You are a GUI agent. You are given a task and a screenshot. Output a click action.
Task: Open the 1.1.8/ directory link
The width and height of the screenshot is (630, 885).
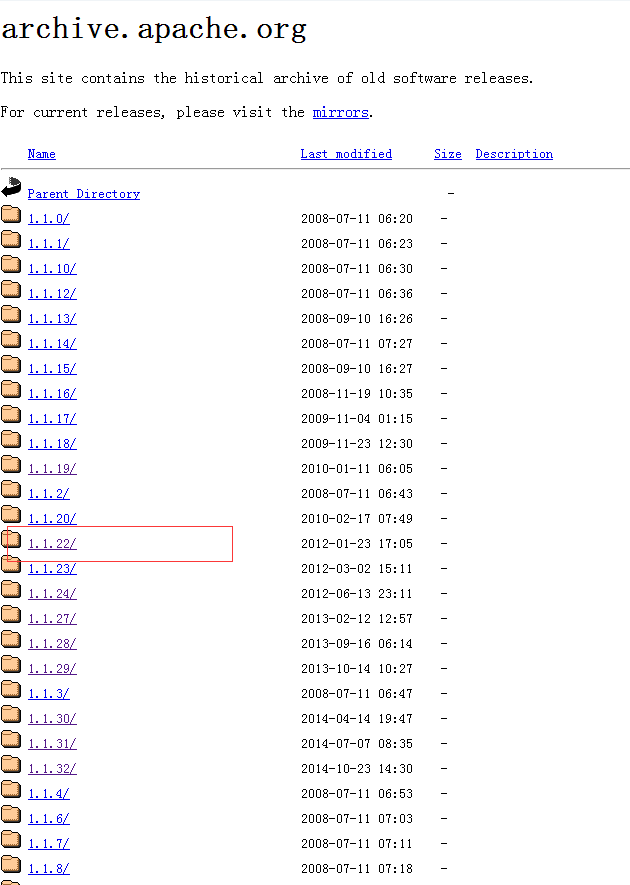(49, 869)
